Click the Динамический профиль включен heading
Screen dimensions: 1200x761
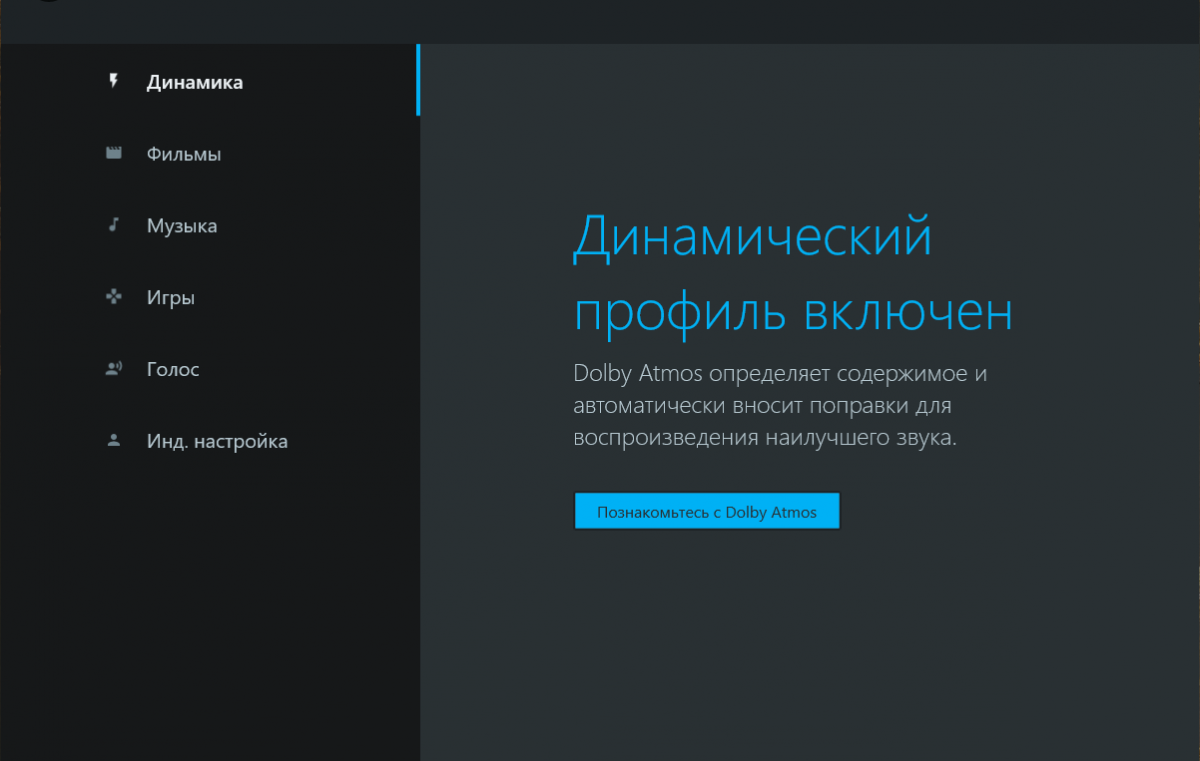[x=793, y=275]
